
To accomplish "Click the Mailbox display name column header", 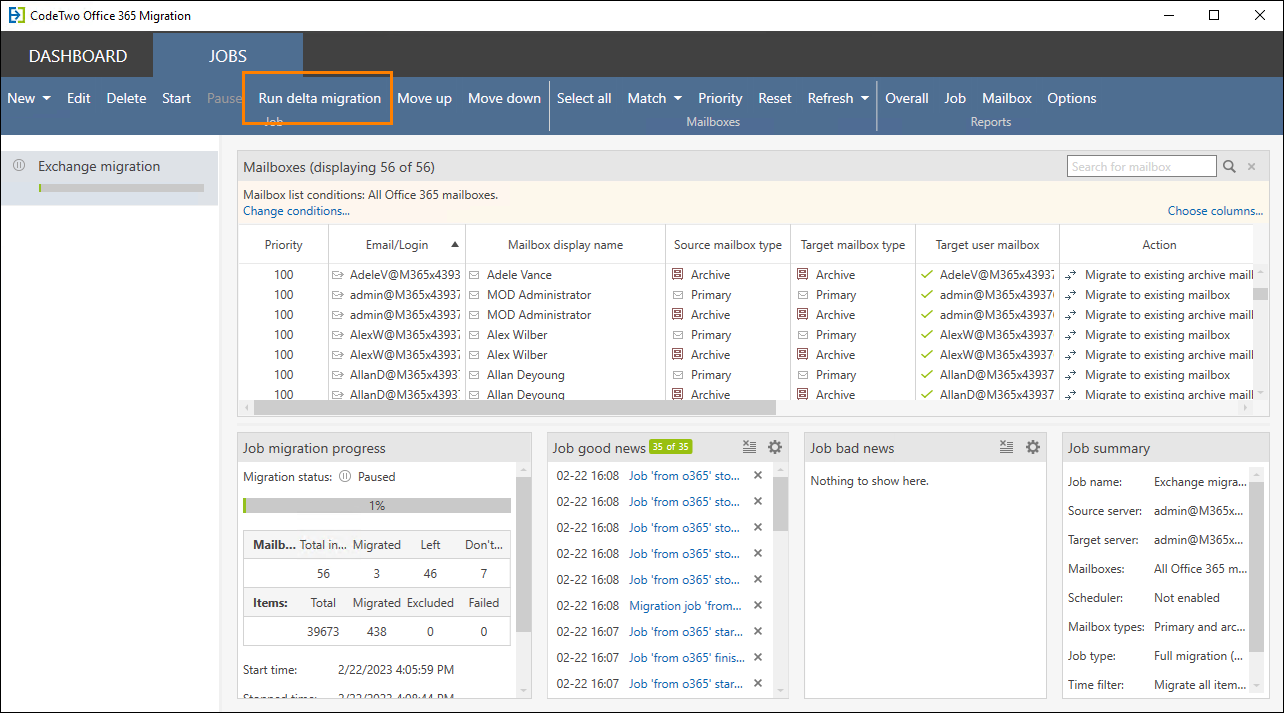I will click(565, 244).
